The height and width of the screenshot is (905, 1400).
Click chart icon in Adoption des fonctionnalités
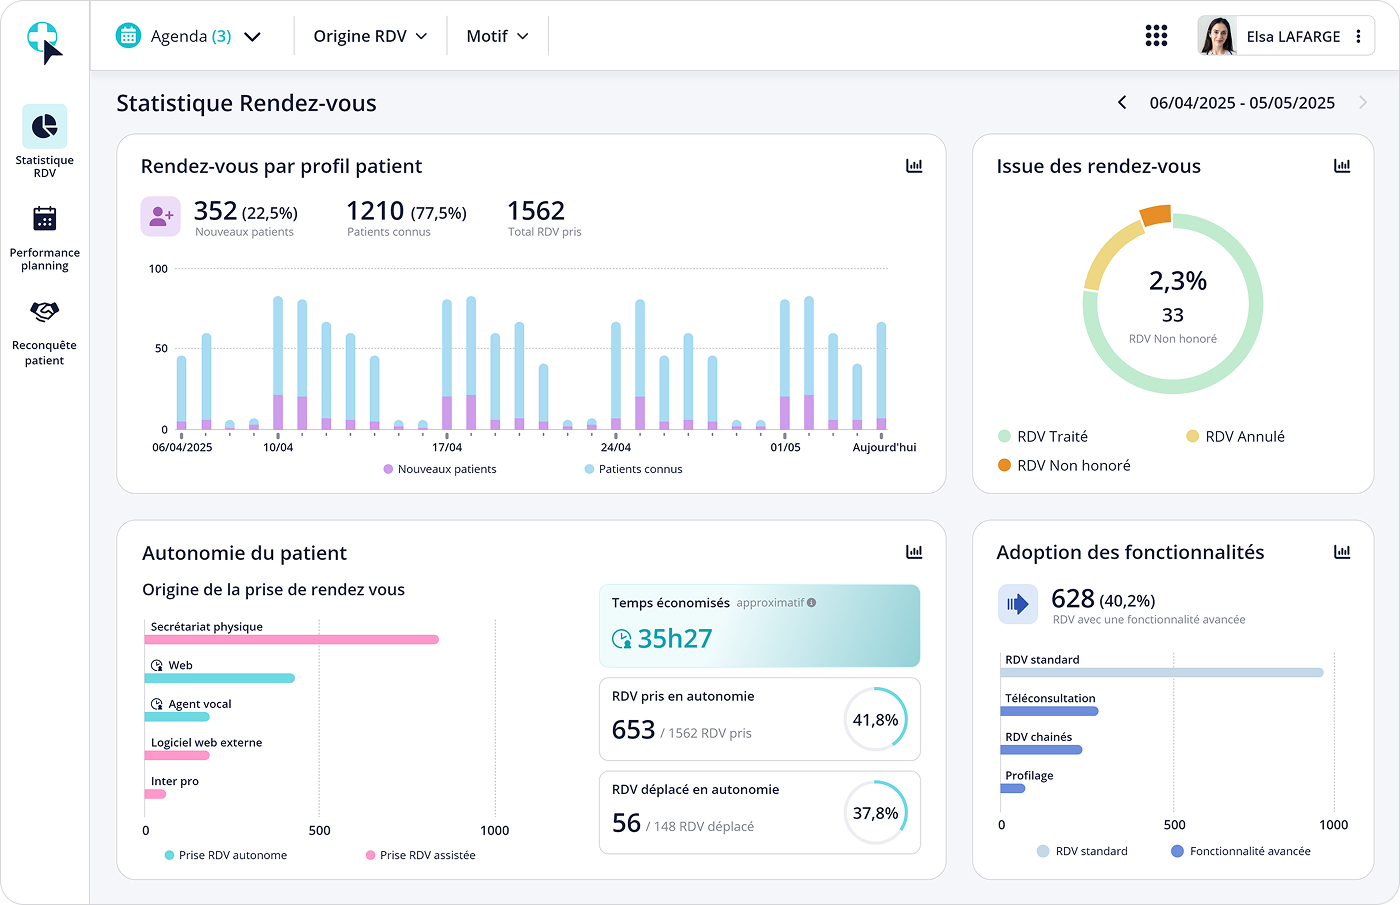(x=1342, y=552)
